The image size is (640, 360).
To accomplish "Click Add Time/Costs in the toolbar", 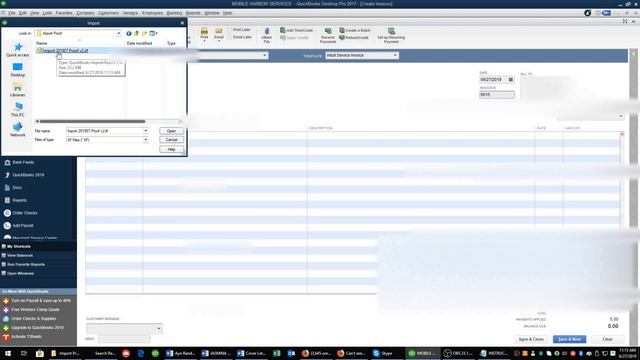I will 297,30.
